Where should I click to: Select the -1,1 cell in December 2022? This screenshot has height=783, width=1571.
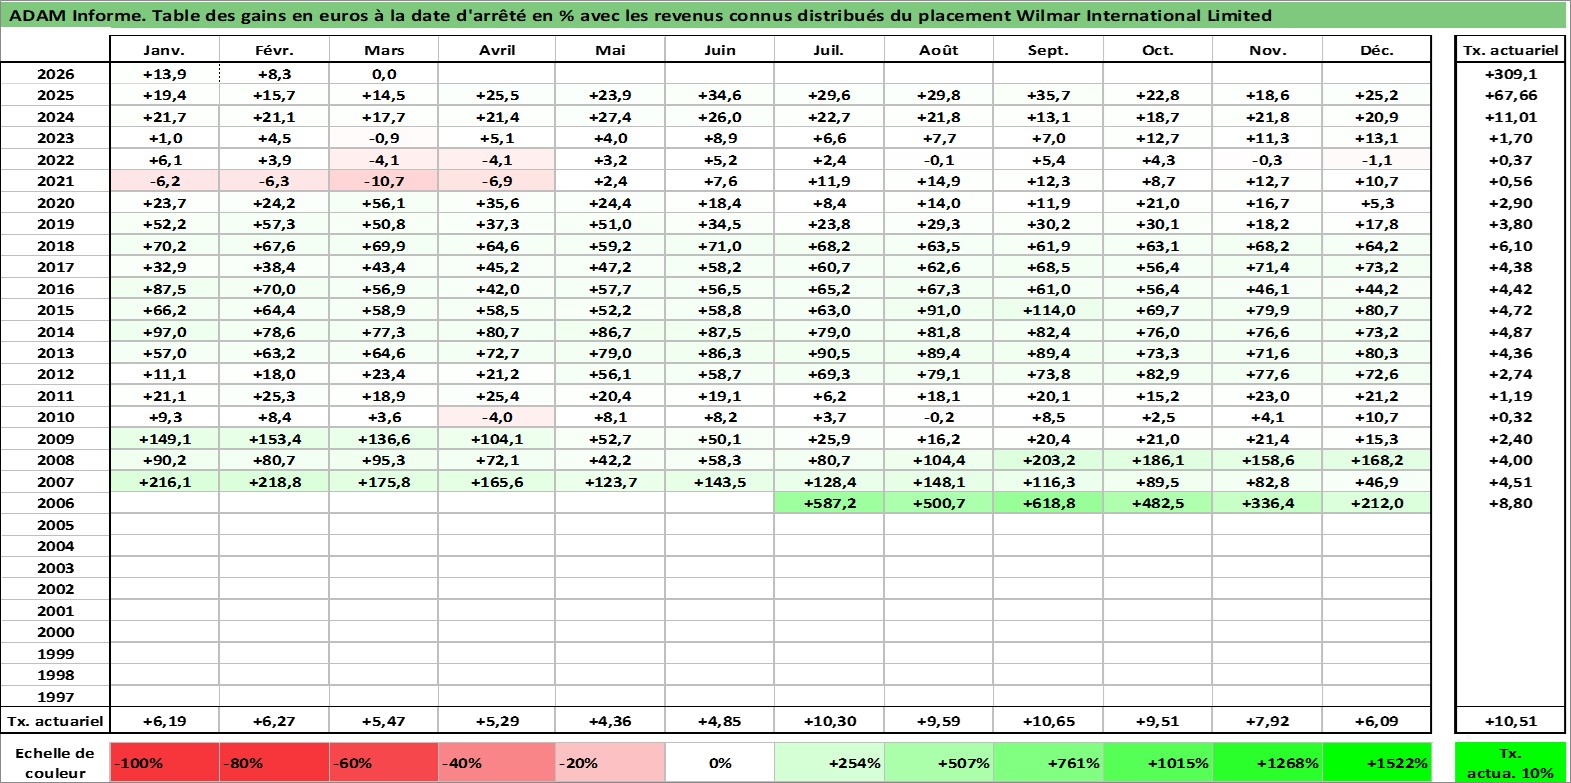pyautogui.click(x=1377, y=160)
